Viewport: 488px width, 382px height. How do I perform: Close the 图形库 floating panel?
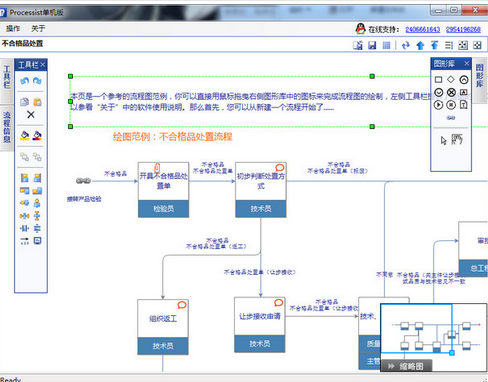point(467,63)
